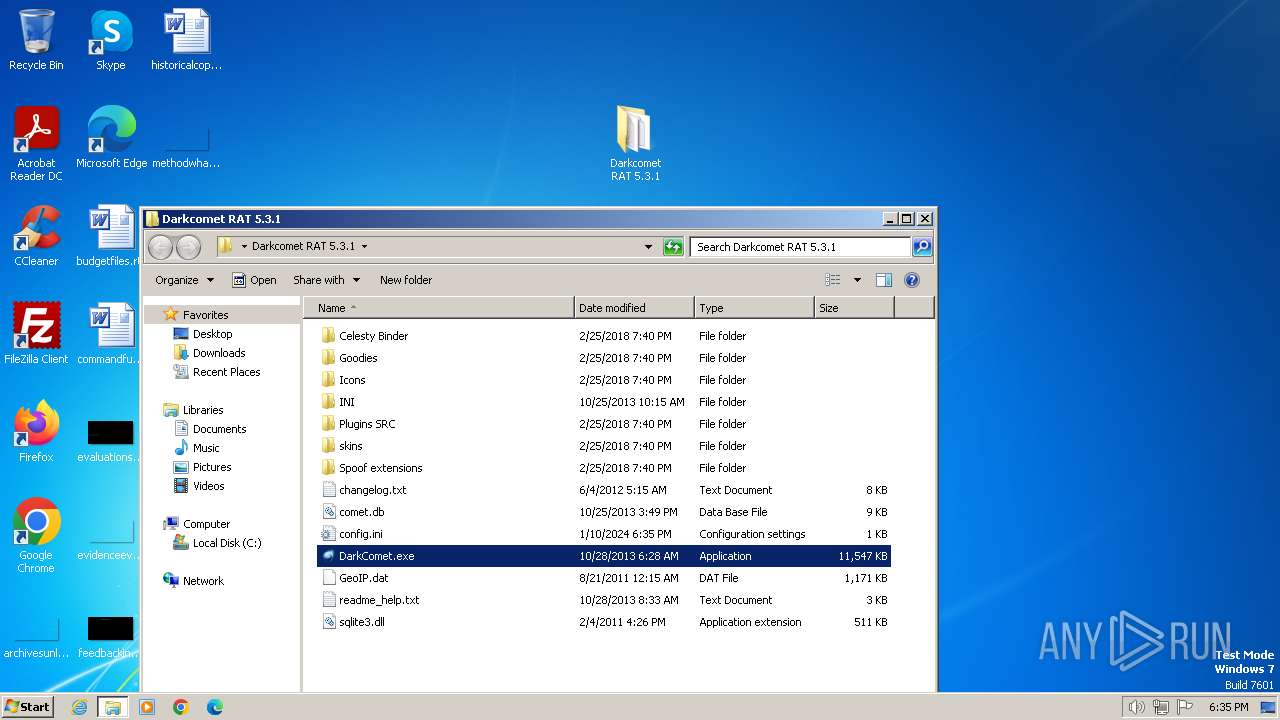Open the Organize dropdown menu
The image size is (1280, 720).
point(185,280)
